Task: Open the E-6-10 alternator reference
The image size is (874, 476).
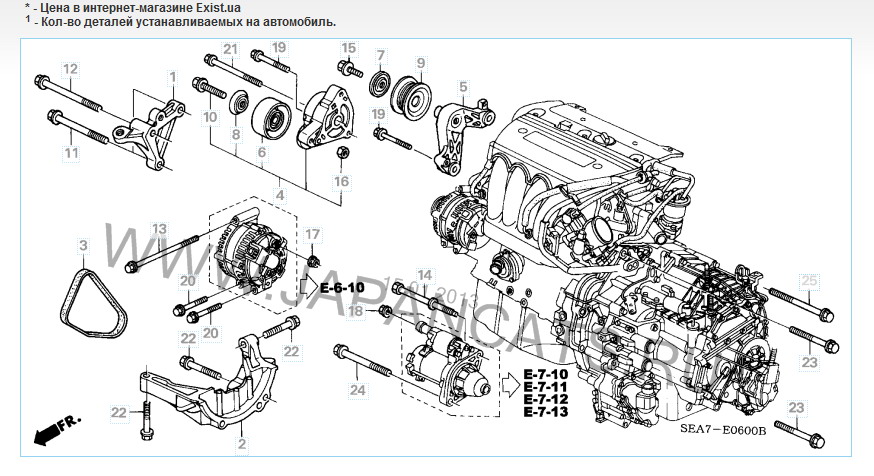Action: click(342, 288)
